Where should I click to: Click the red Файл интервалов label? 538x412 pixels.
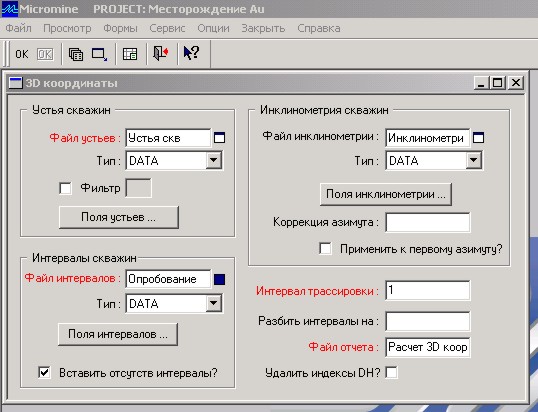coord(72,278)
